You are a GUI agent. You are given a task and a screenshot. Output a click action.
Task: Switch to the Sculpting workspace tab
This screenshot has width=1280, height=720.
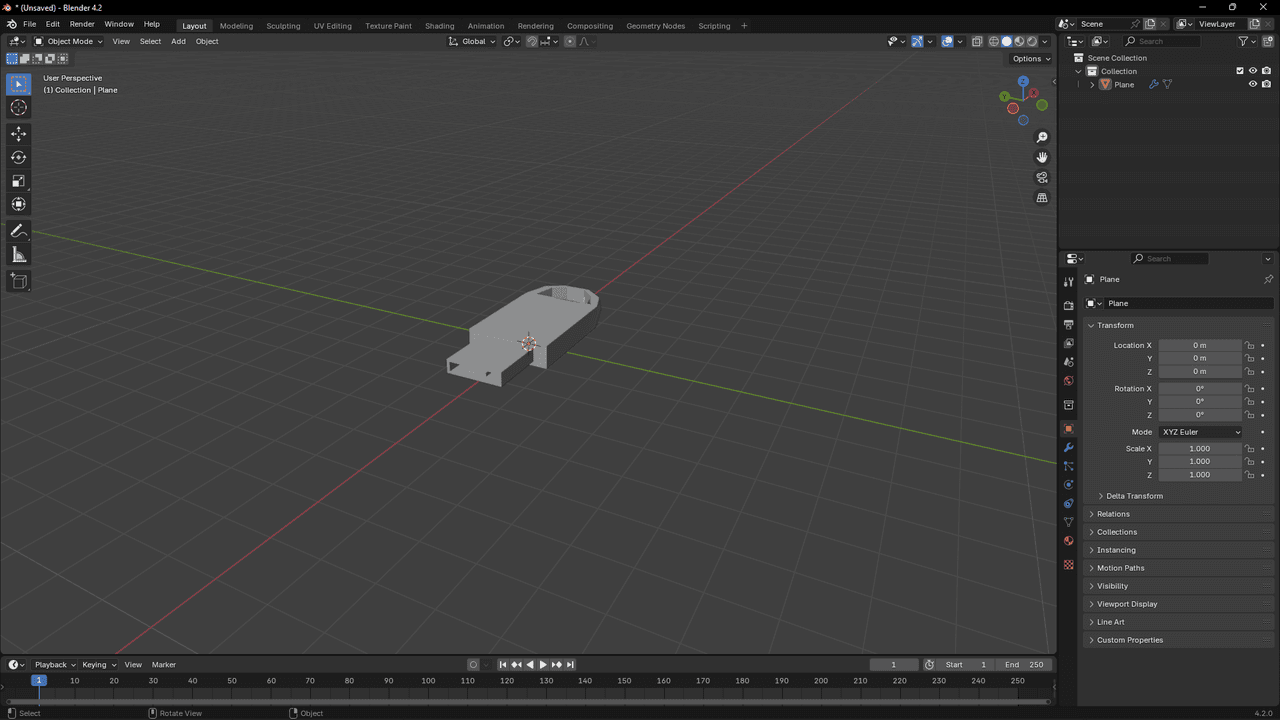283,25
